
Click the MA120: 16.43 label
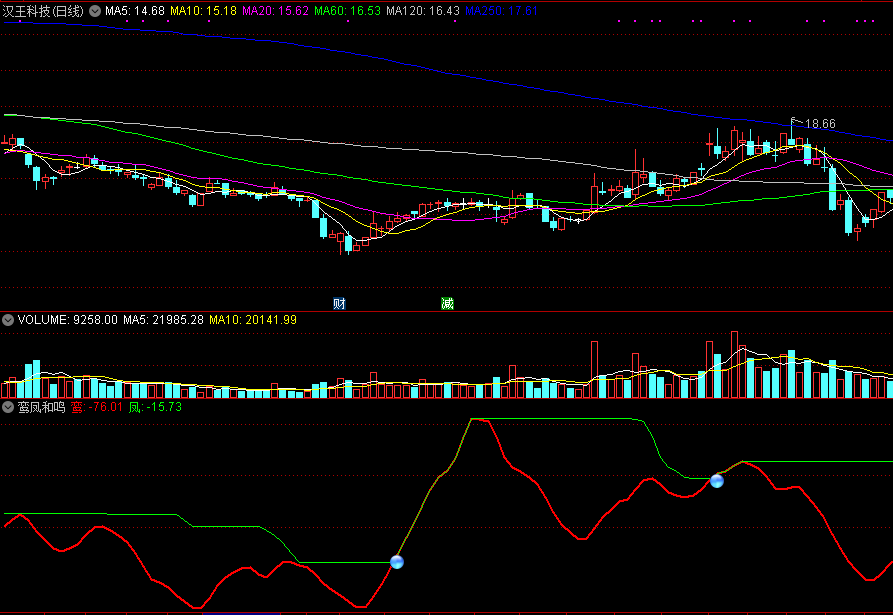[x=423, y=11]
